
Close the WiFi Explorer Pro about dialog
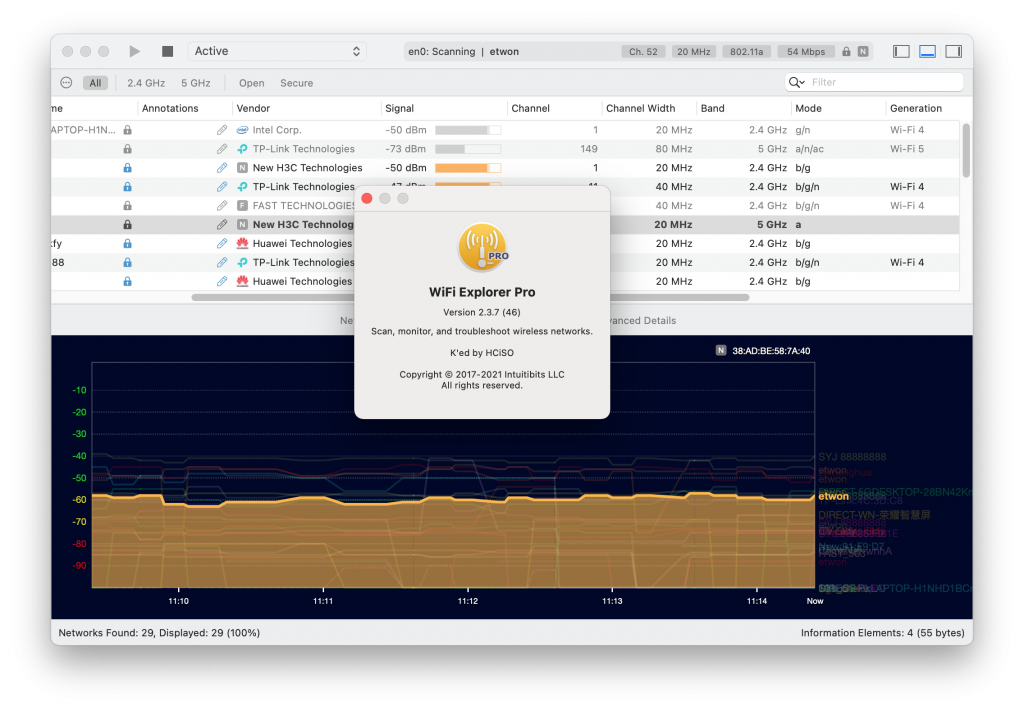point(367,199)
